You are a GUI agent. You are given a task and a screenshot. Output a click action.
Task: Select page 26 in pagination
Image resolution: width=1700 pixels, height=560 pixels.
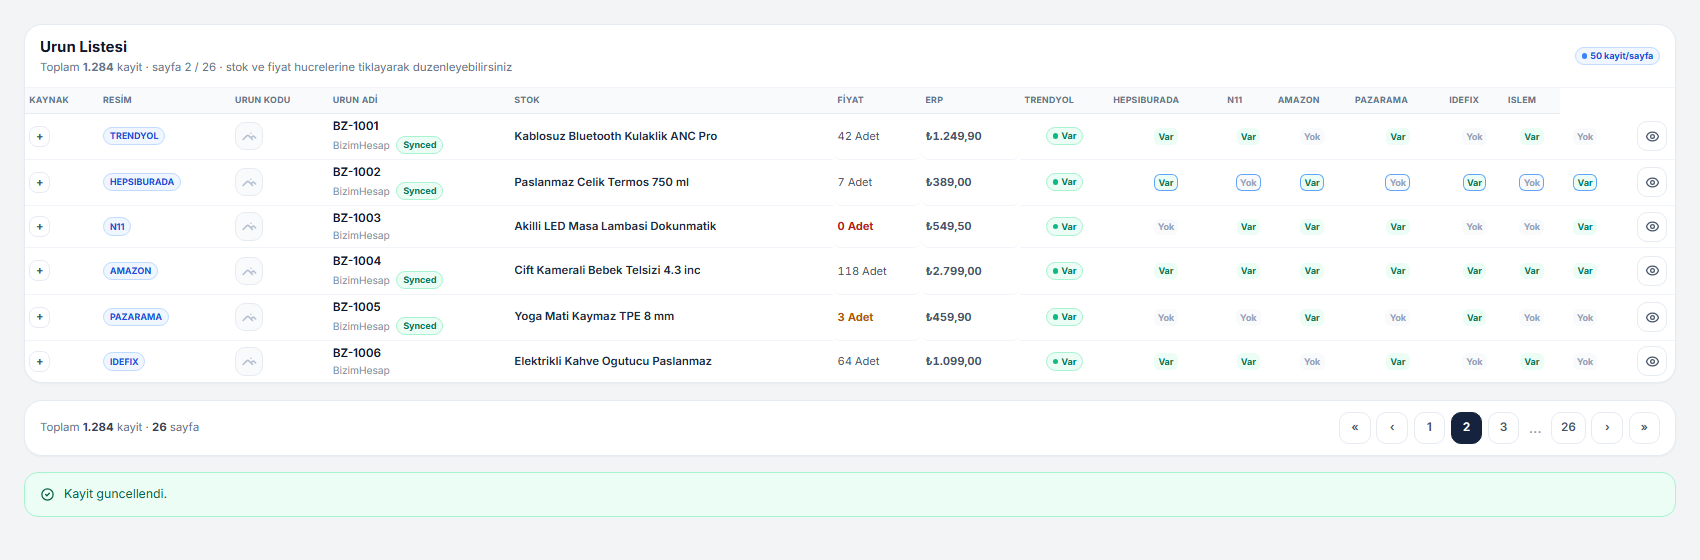click(x=1568, y=427)
